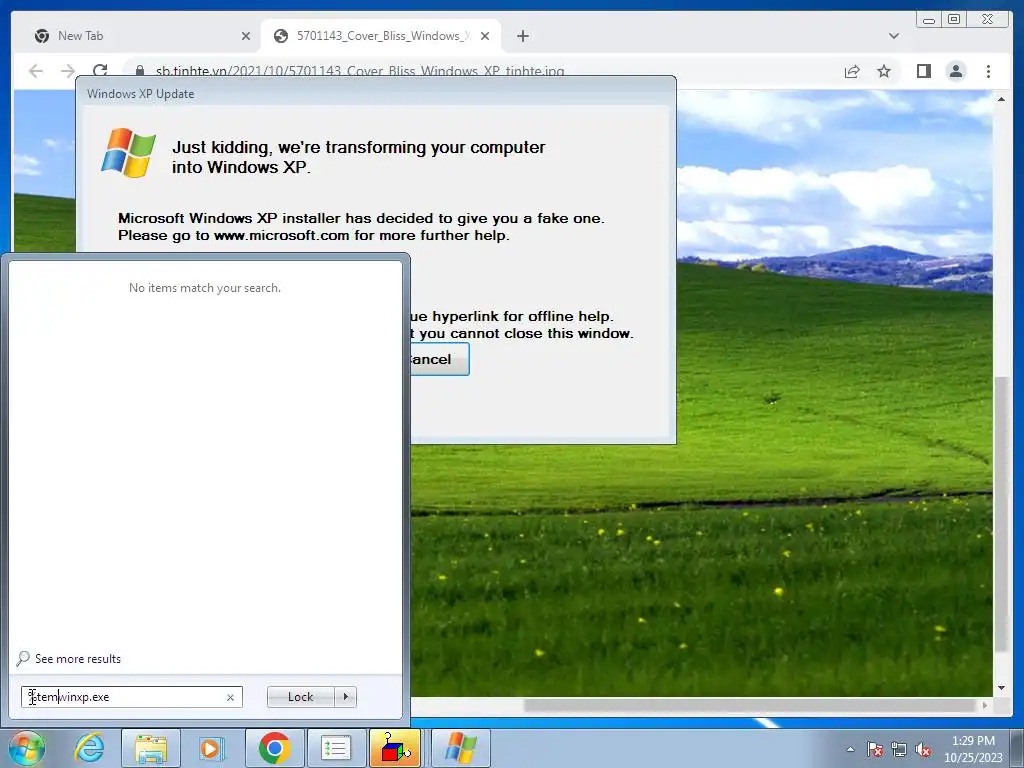1024x768 pixels.
Task: Click Just kidding heading in dialog
Action: 359,157
